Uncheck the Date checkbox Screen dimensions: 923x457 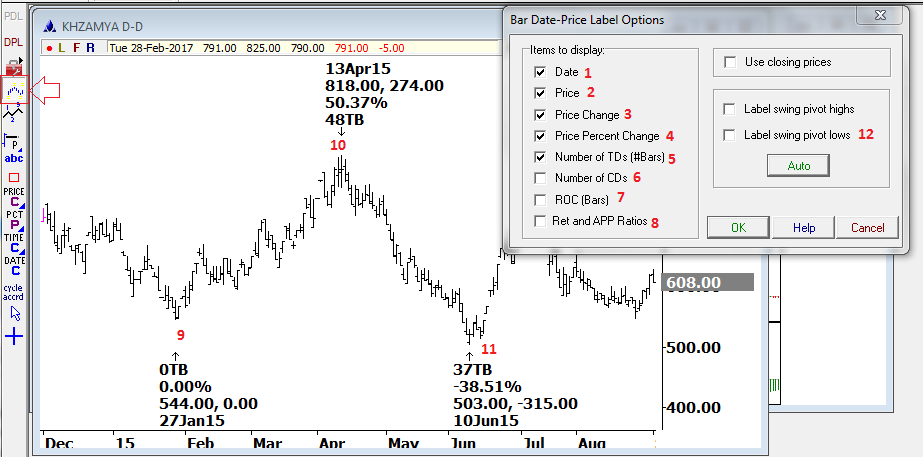pyautogui.click(x=540, y=72)
